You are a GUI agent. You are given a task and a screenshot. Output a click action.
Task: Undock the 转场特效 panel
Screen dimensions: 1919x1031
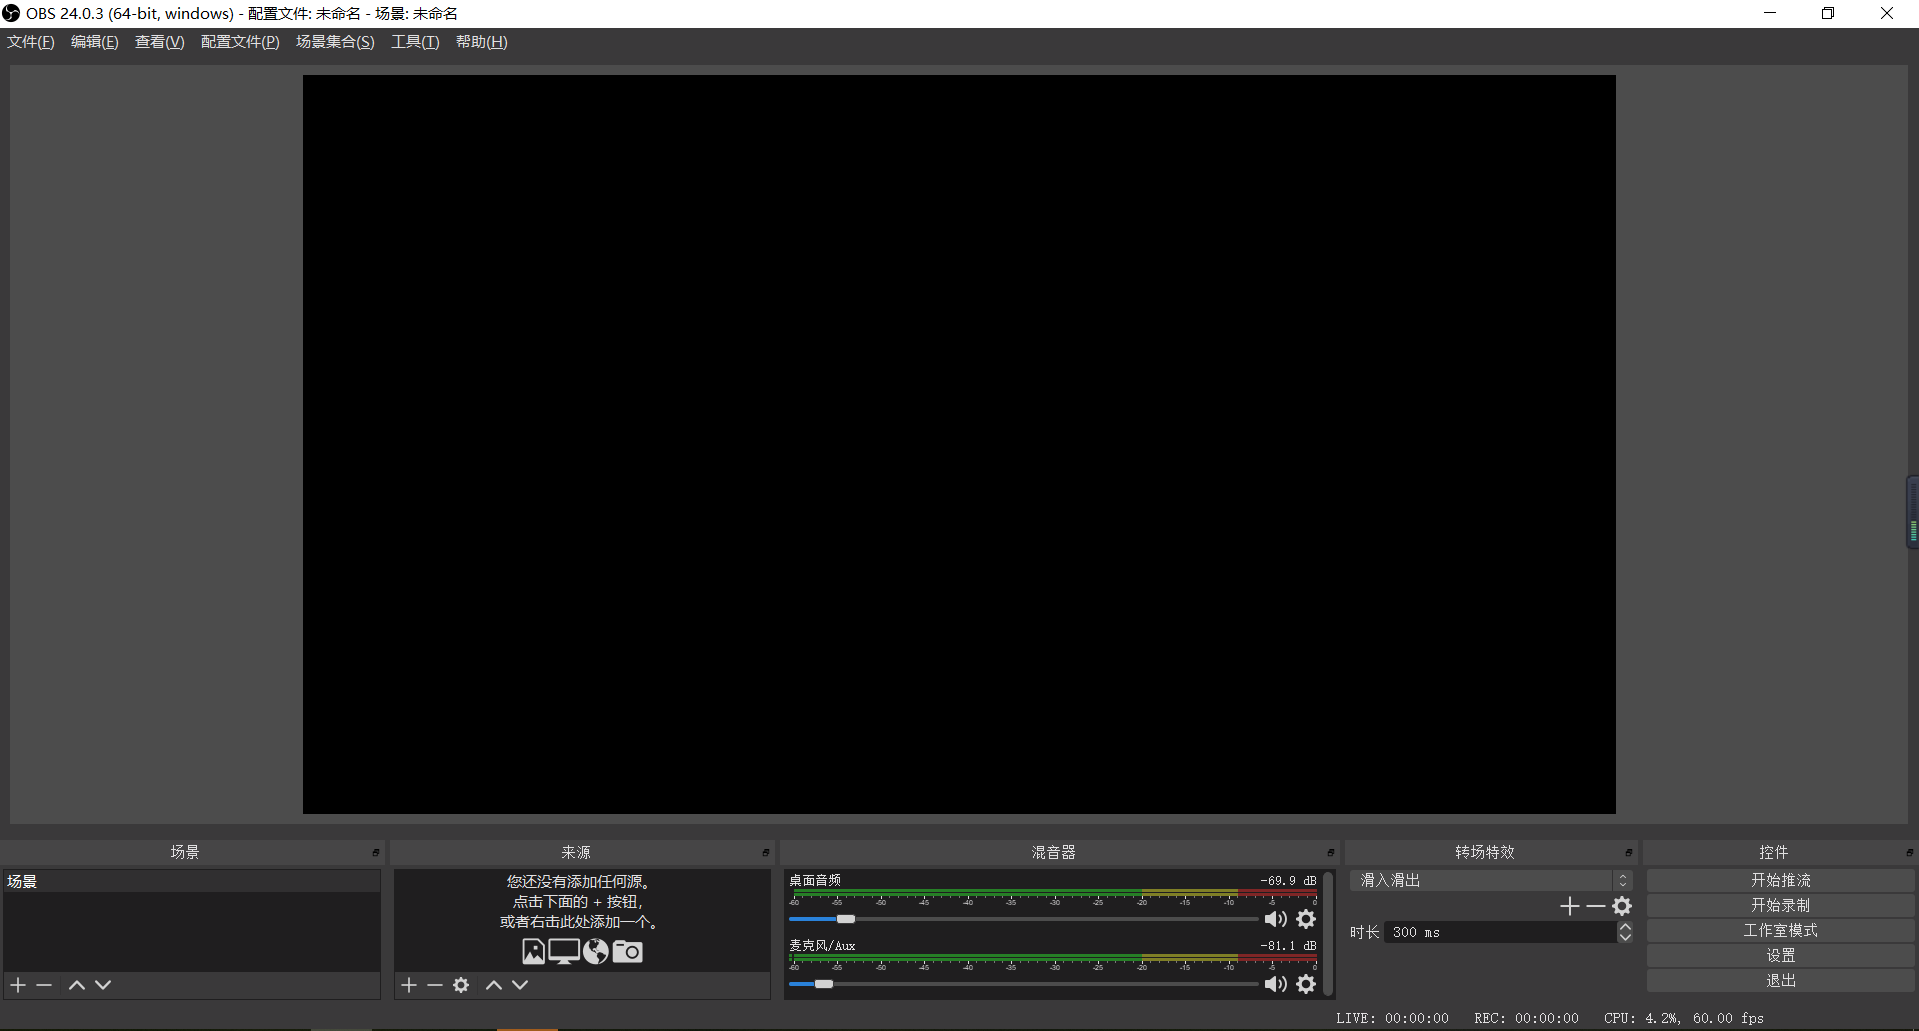tap(1629, 853)
